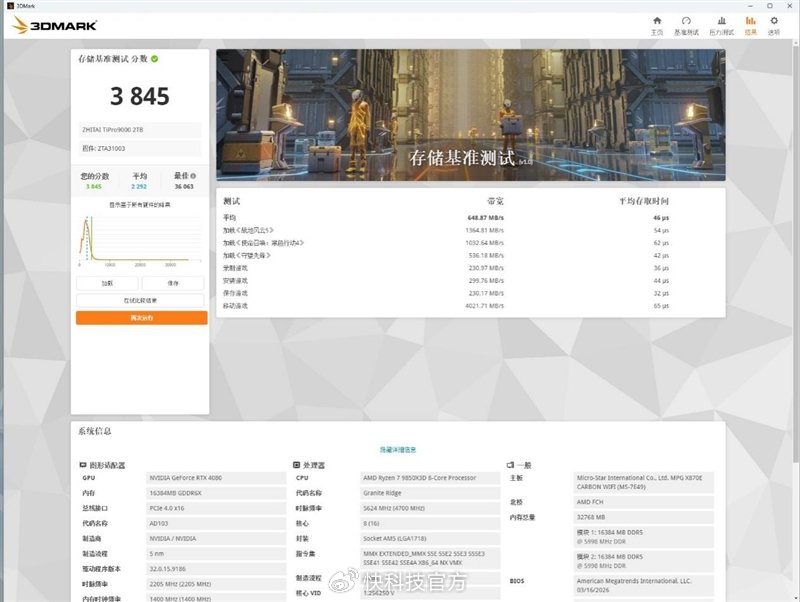Click the green 3 845 under 您的分数

click(94, 187)
